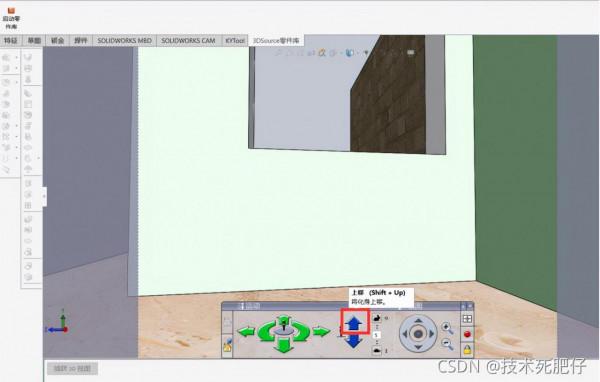The height and width of the screenshot is (382, 600).
Task: Click the rabbit faster-speed icon
Action: [x=377, y=318]
